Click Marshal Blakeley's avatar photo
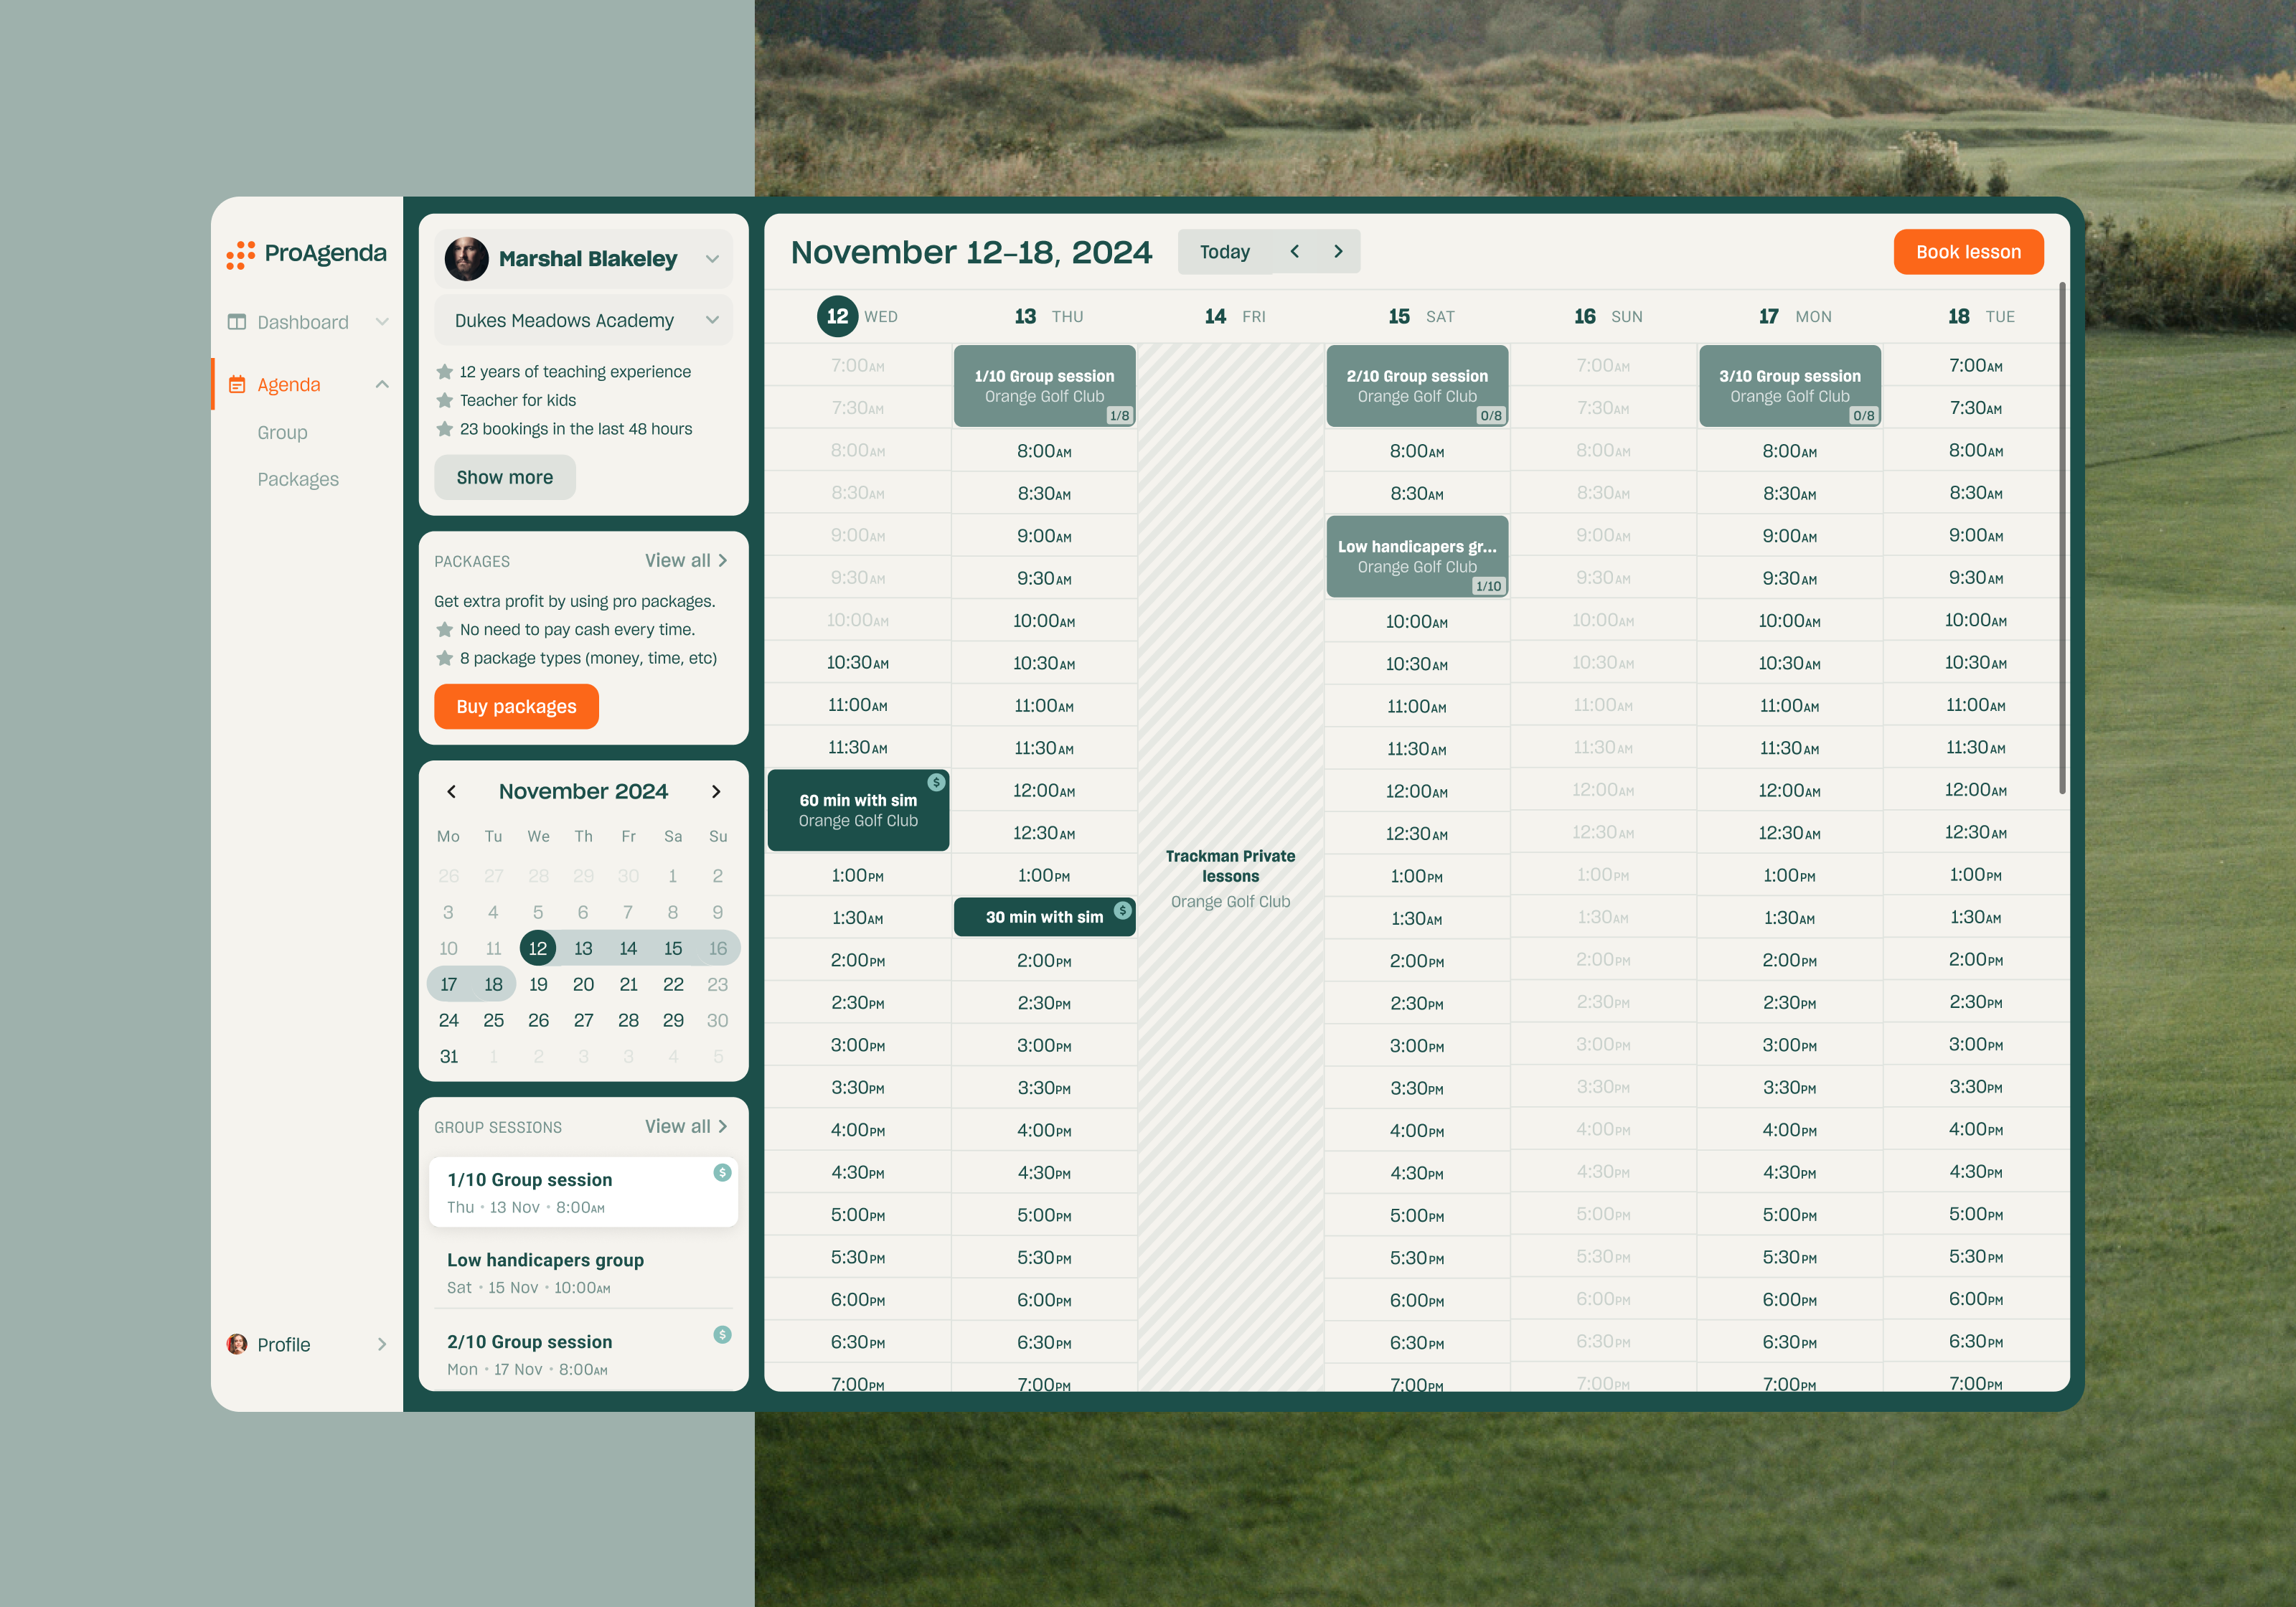 tap(466, 258)
